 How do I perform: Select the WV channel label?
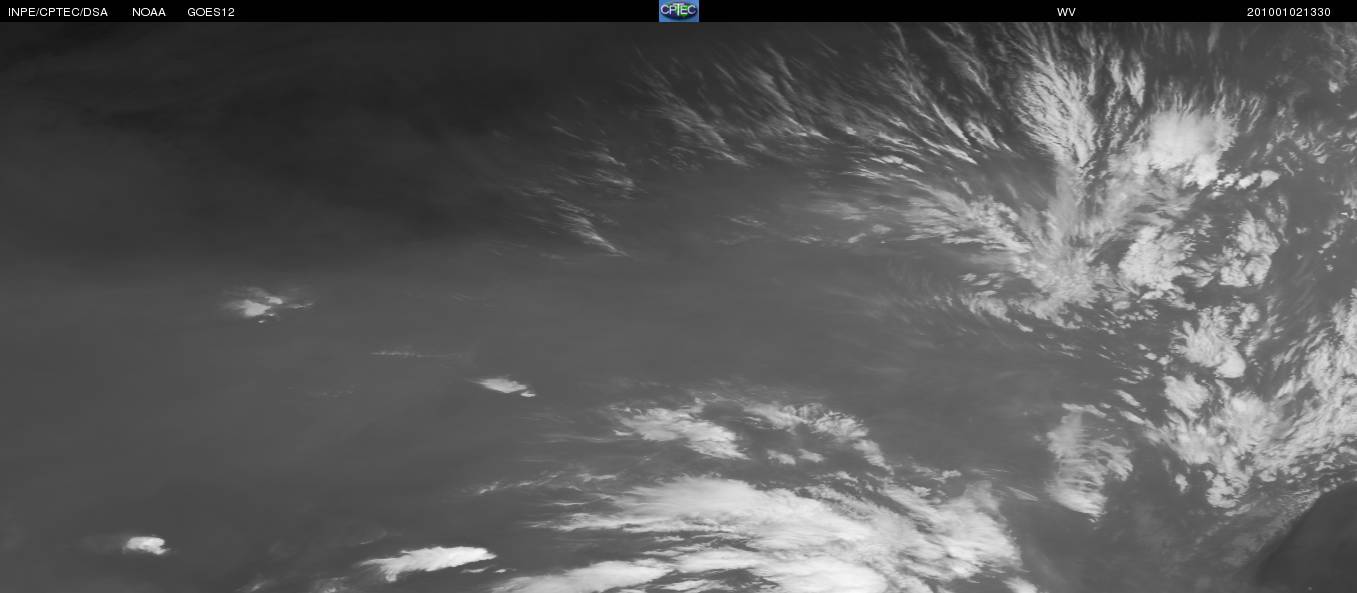point(1066,12)
